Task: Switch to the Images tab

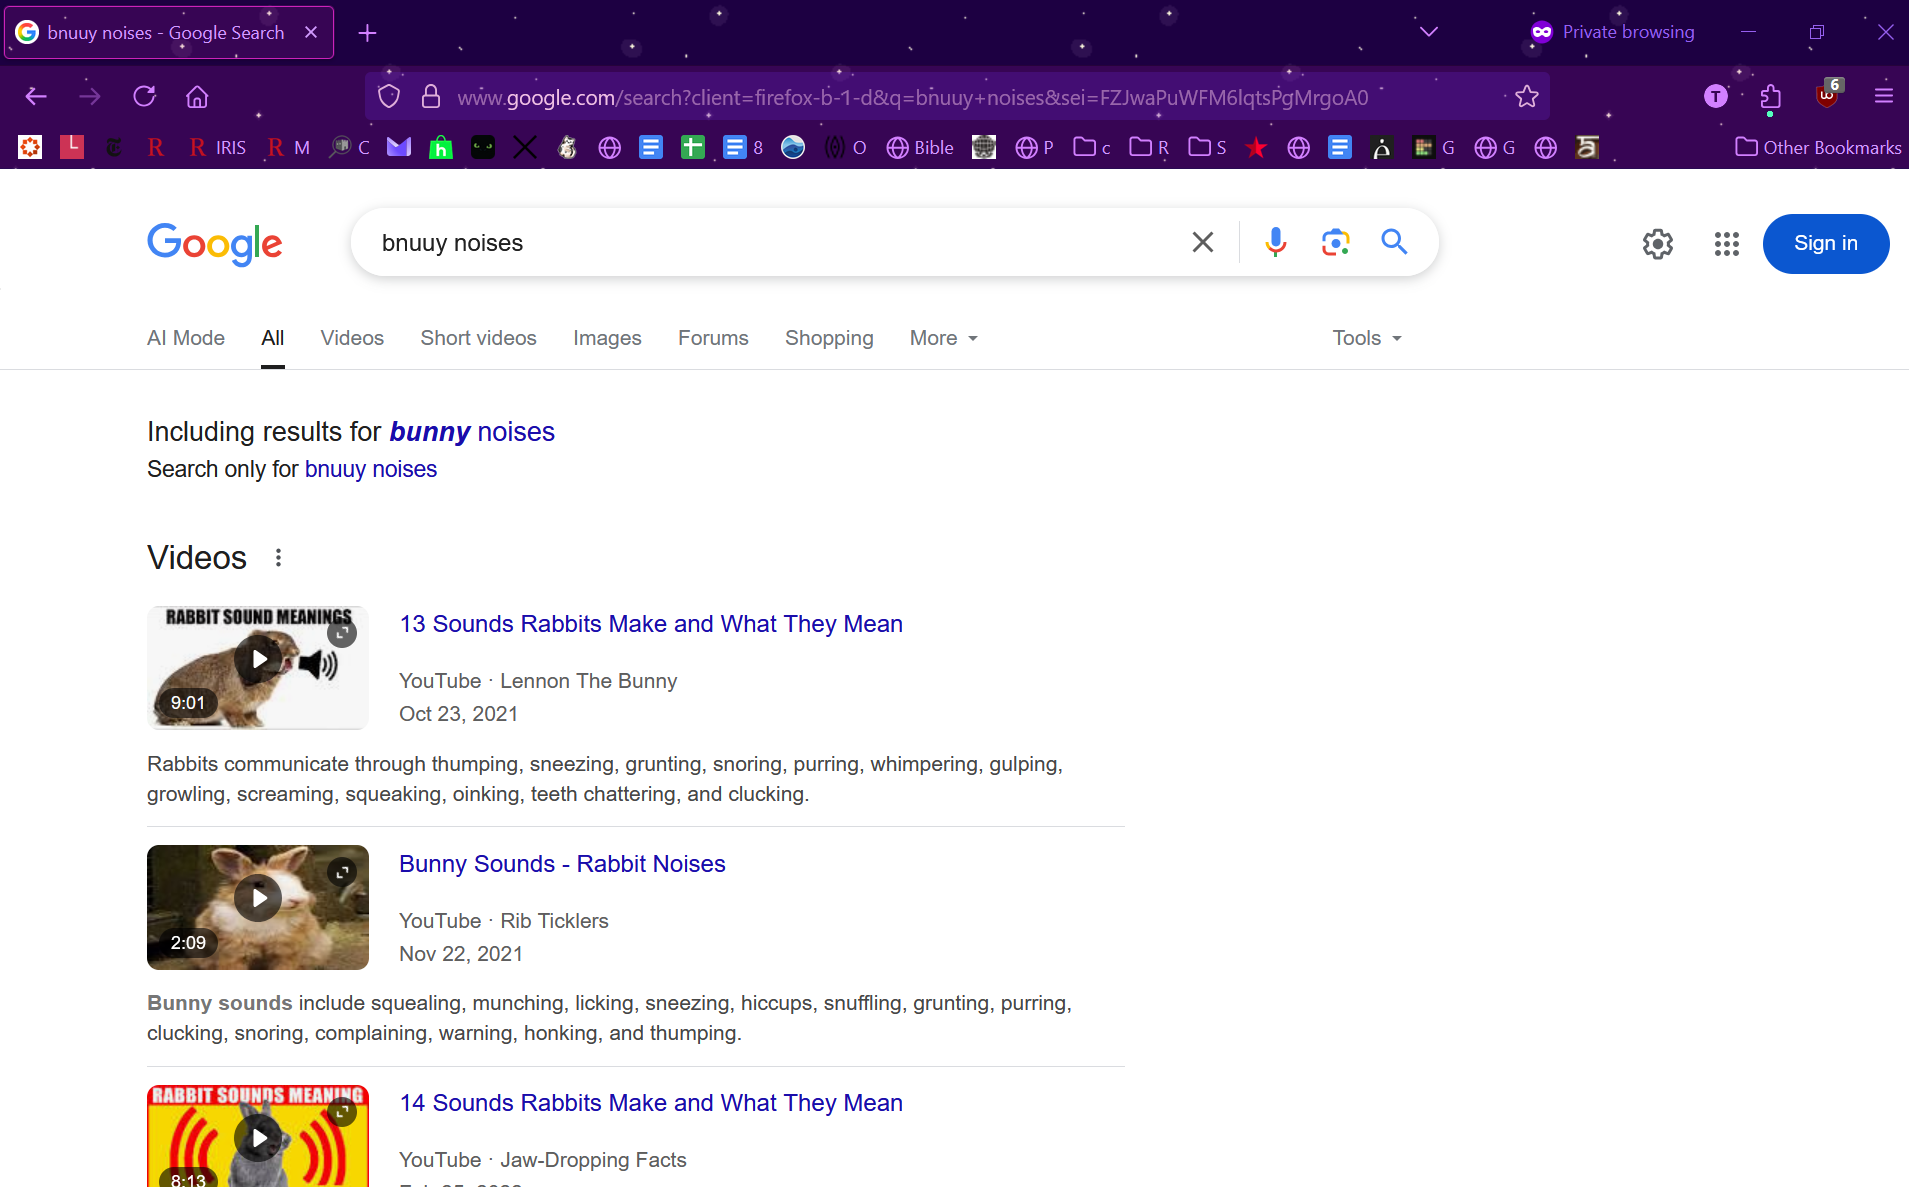Action: 607,338
